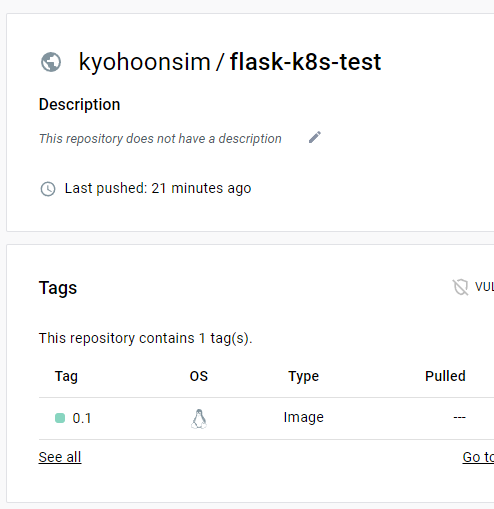Click the pulled dashes value for tag 0.1
This screenshot has width=494, height=509.
tap(459, 417)
